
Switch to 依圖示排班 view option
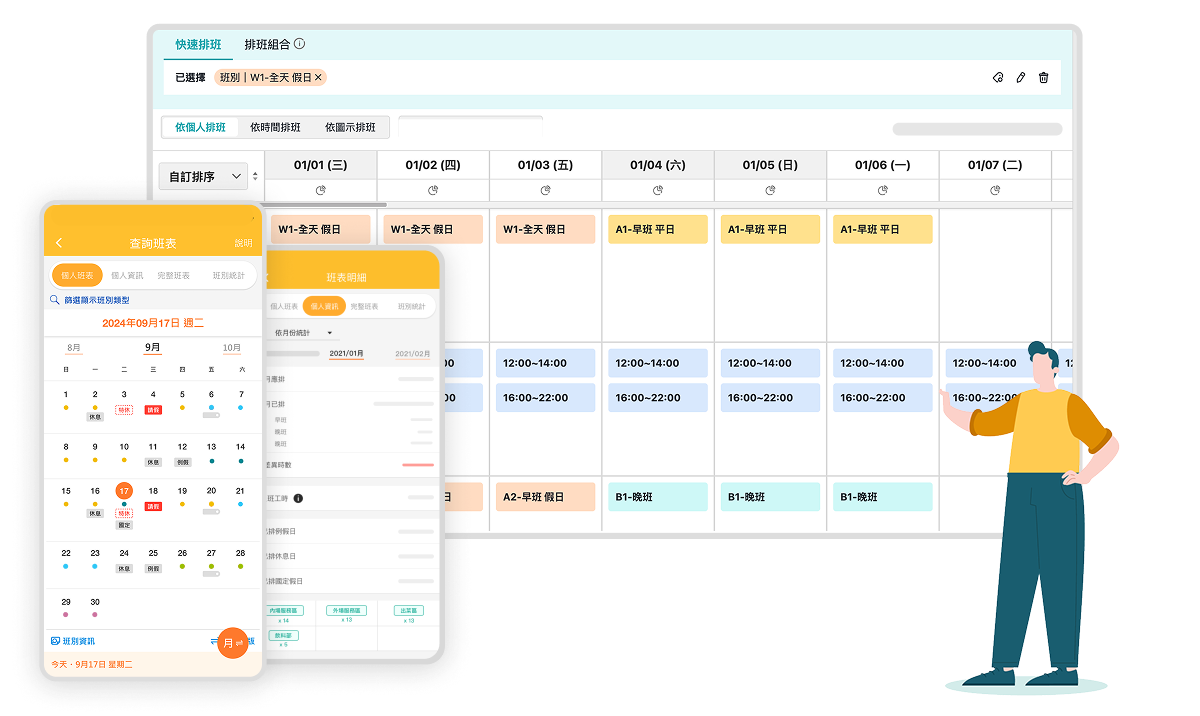[x=350, y=128]
